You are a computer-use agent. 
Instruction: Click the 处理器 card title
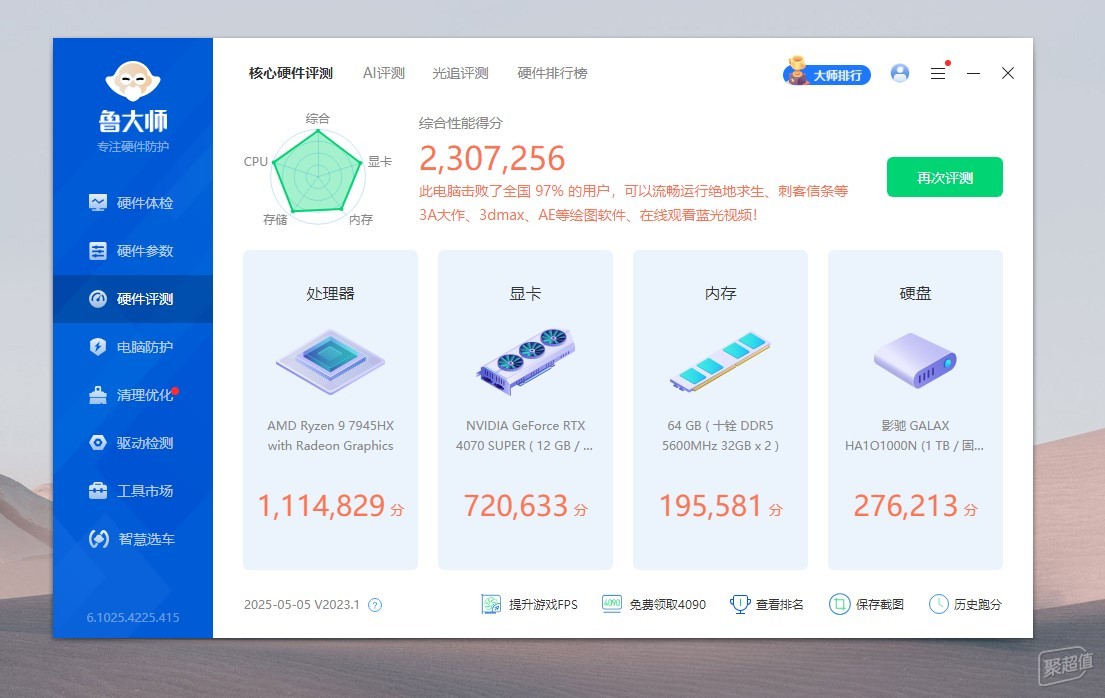click(331, 294)
